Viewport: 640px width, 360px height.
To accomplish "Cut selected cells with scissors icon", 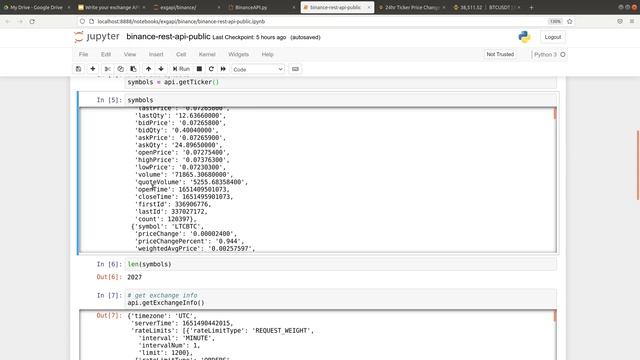I will (107, 69).
